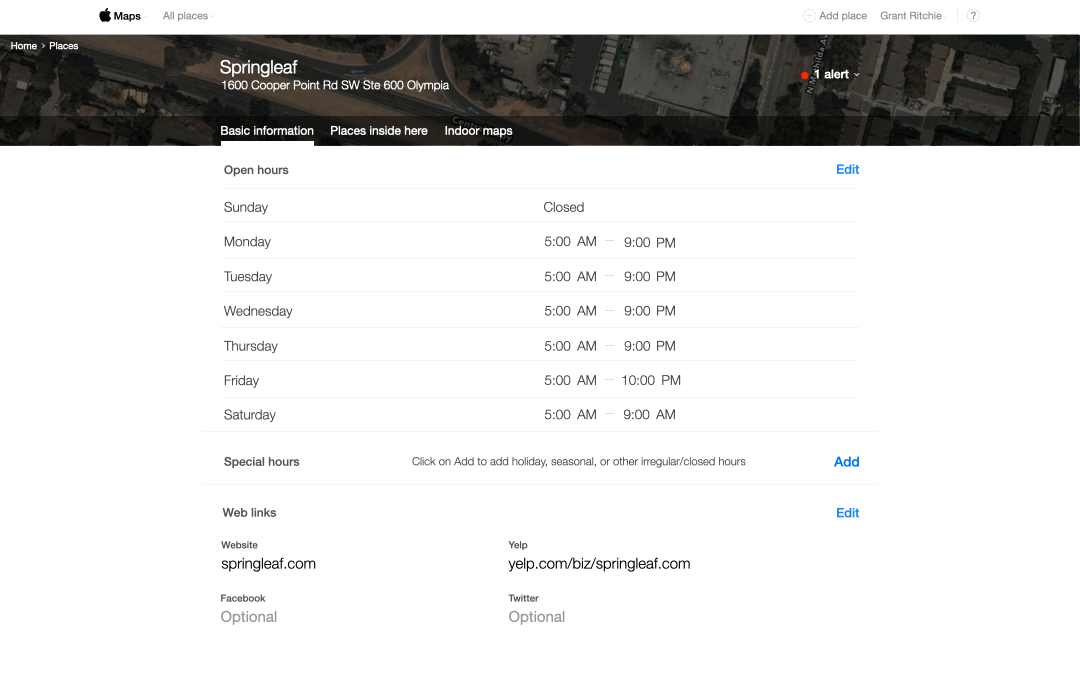The width and height of the screenshot is (1080, 675).
Task: Edit the Open hours section
Action: [847, 169]
